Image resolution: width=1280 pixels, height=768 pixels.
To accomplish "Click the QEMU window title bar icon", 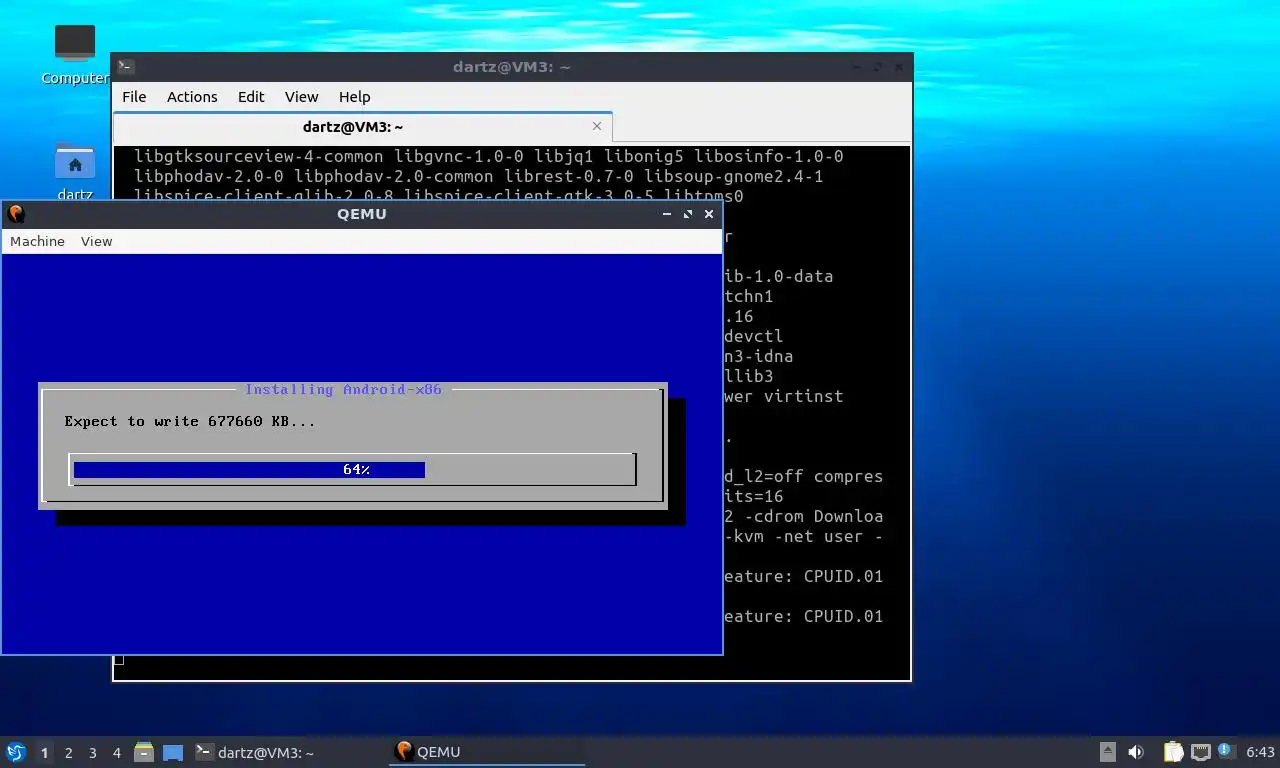I will tap(15, 214).
